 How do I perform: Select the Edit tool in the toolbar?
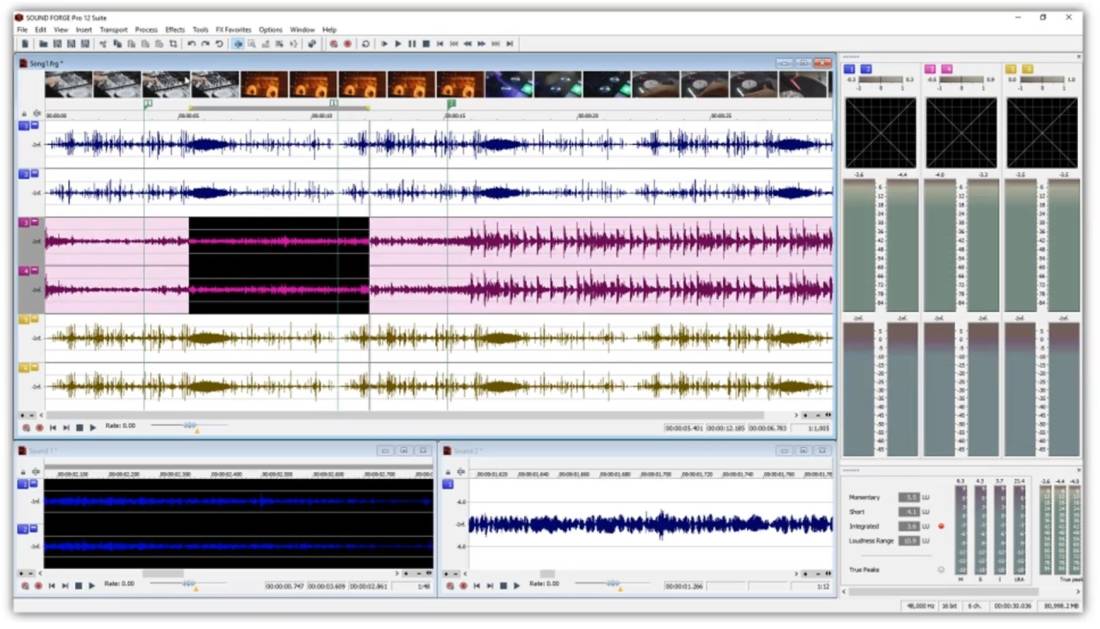click(x=239, y=44)
